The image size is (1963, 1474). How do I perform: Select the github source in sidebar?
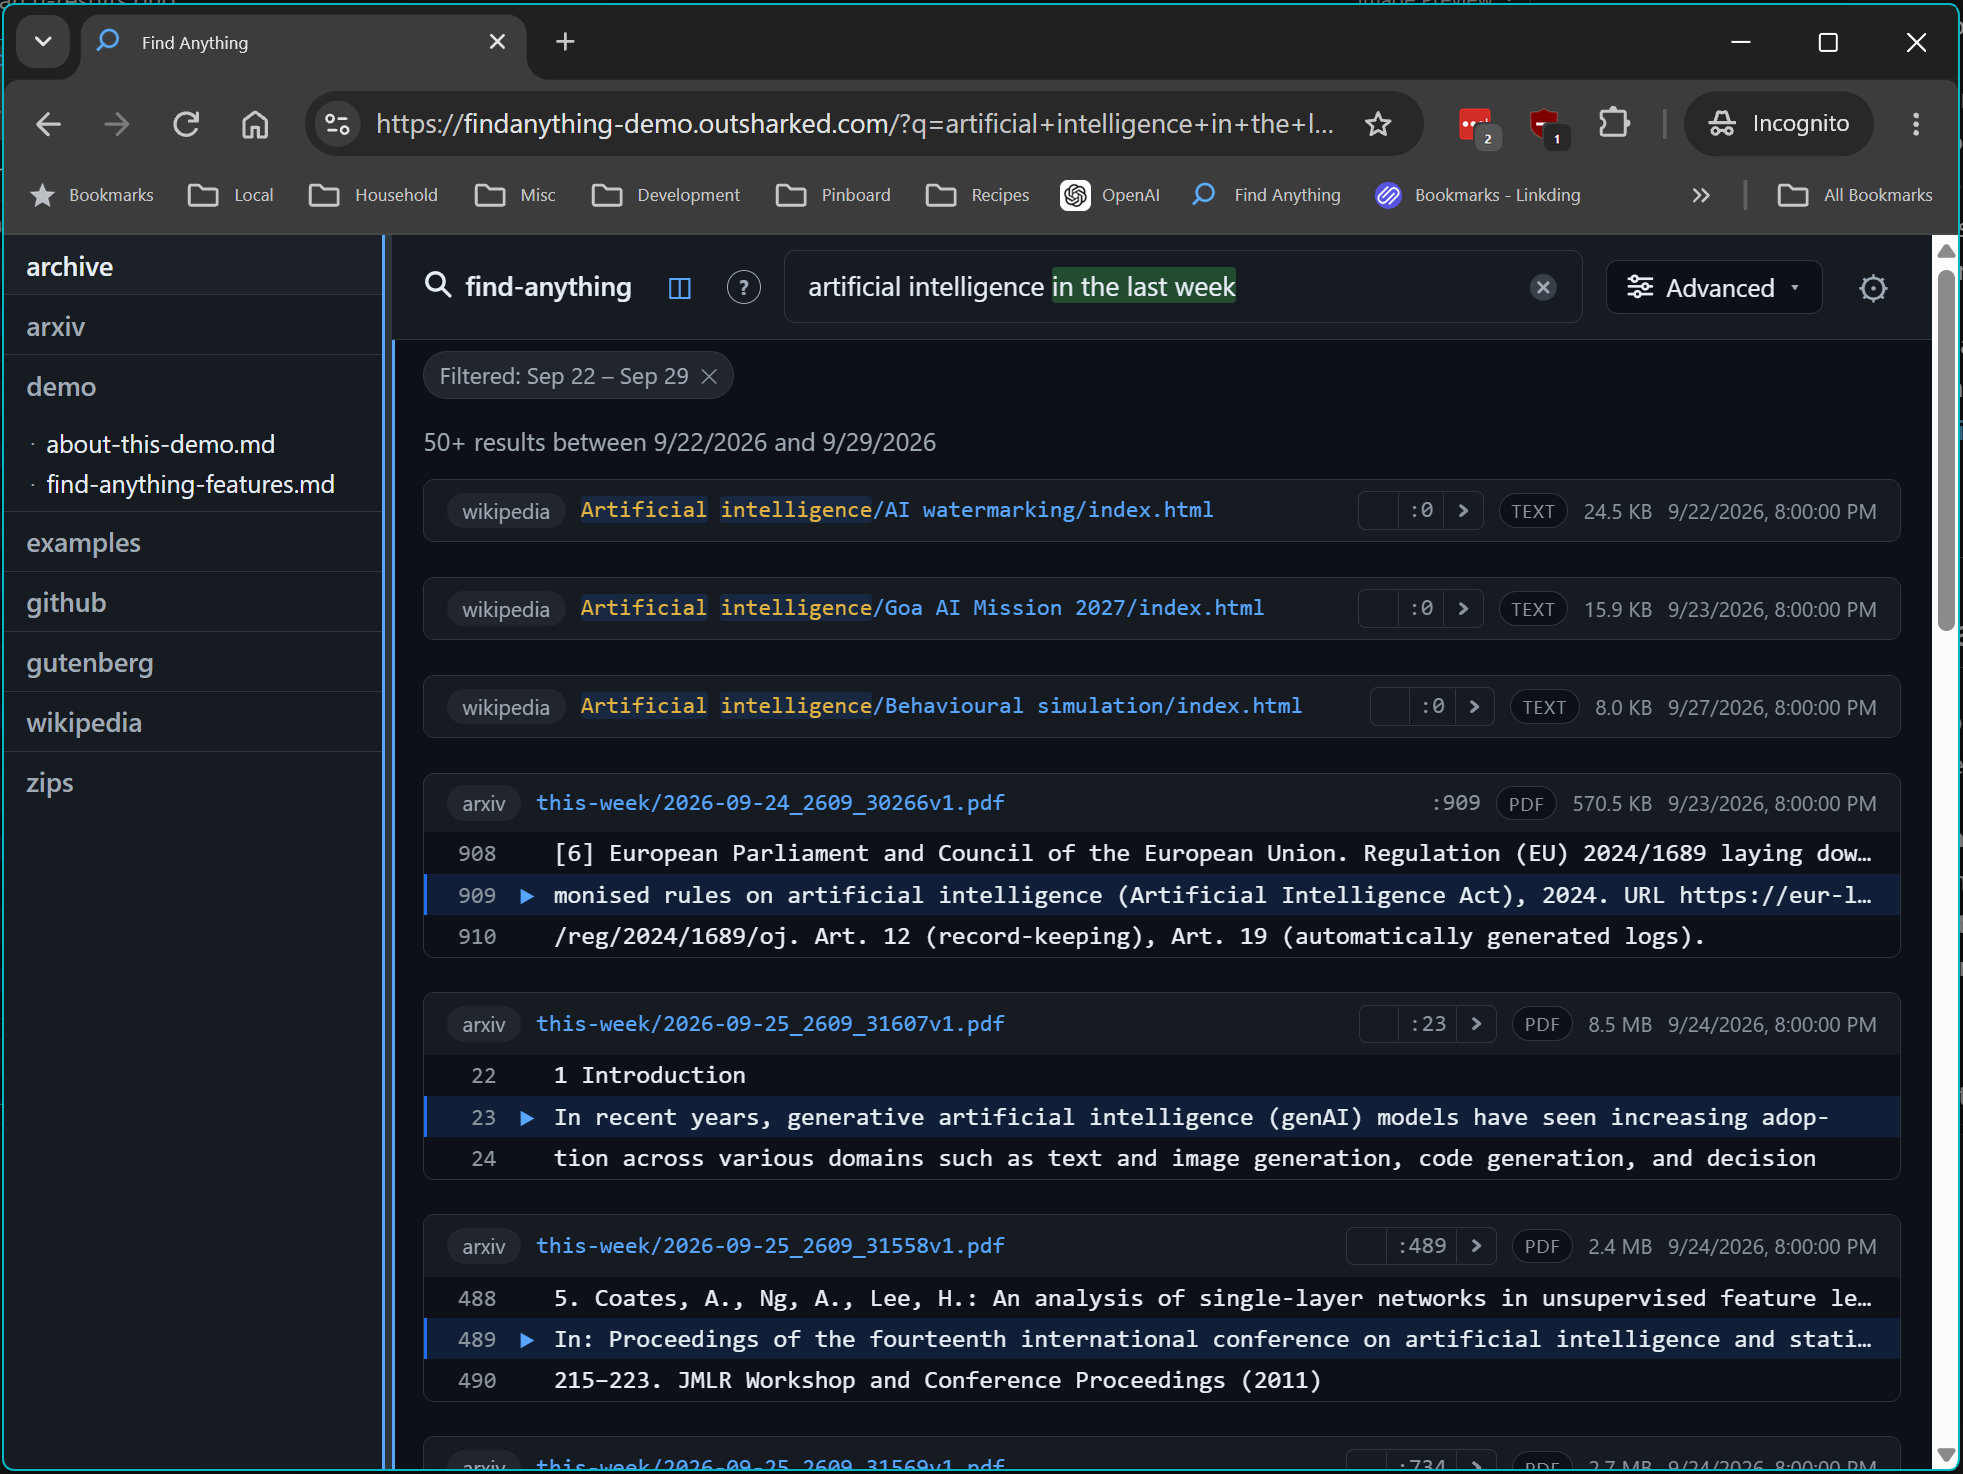[x=193, y=603]
